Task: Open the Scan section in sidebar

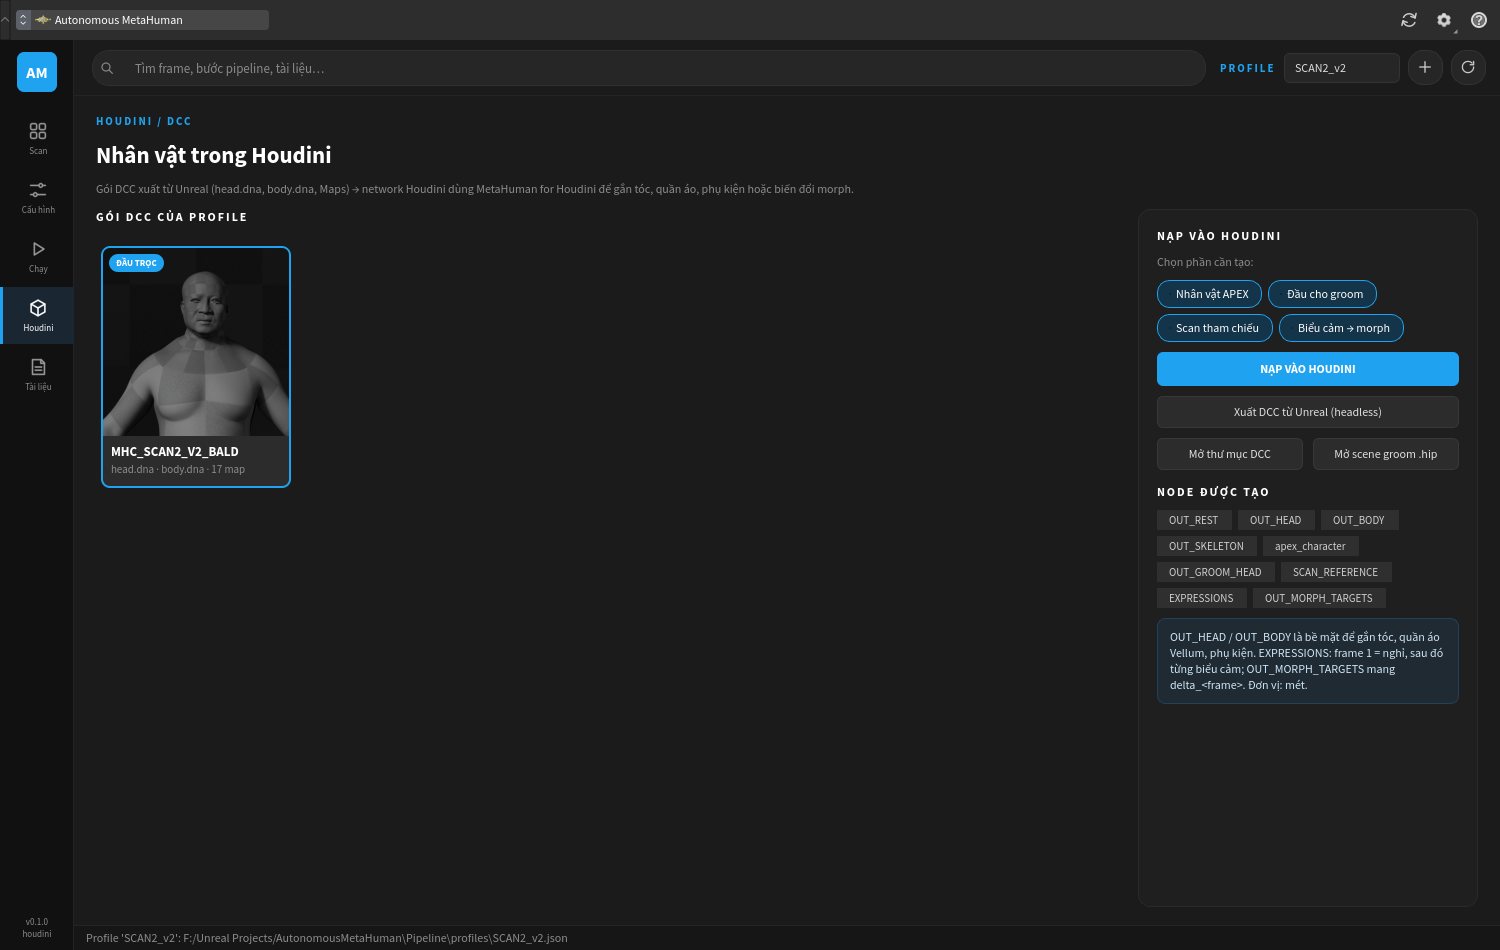Action: (x=37, y=138)
